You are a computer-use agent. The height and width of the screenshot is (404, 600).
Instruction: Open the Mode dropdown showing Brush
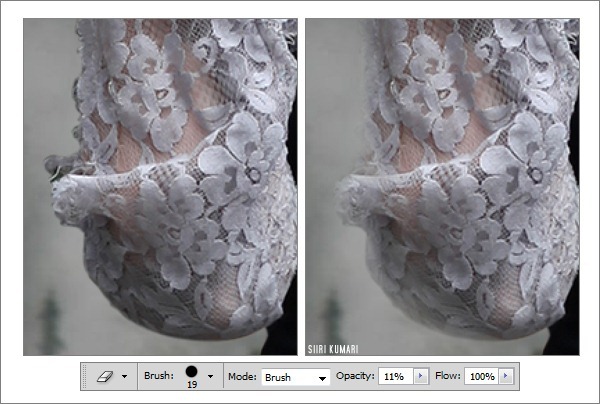click(288, 377)
